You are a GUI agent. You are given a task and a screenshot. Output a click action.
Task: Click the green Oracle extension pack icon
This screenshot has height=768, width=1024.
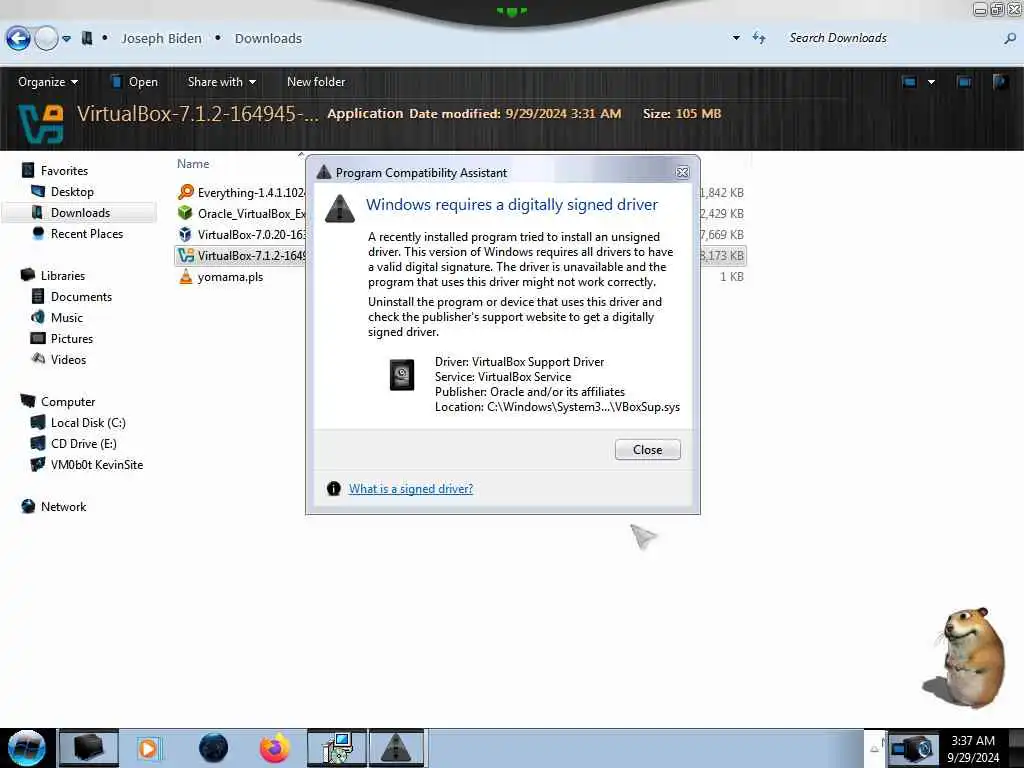pyautogui.click(x=185, y=213)
